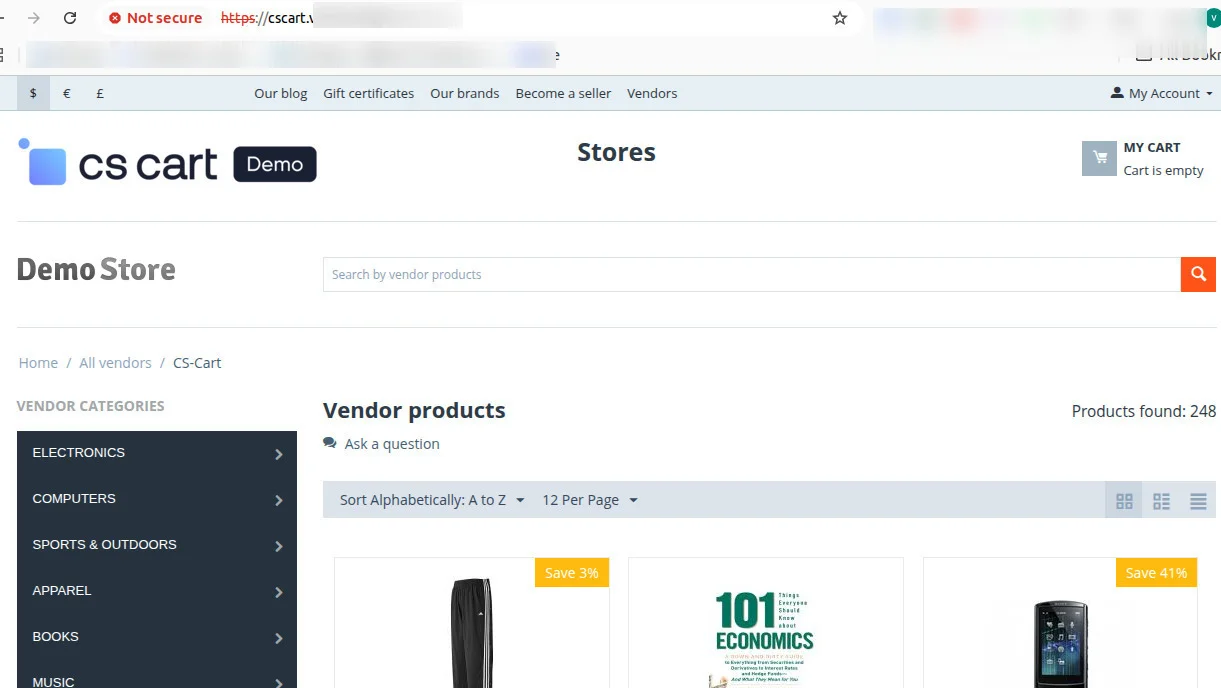Click the bookmark star in address bar

click(x=839, y=17)
